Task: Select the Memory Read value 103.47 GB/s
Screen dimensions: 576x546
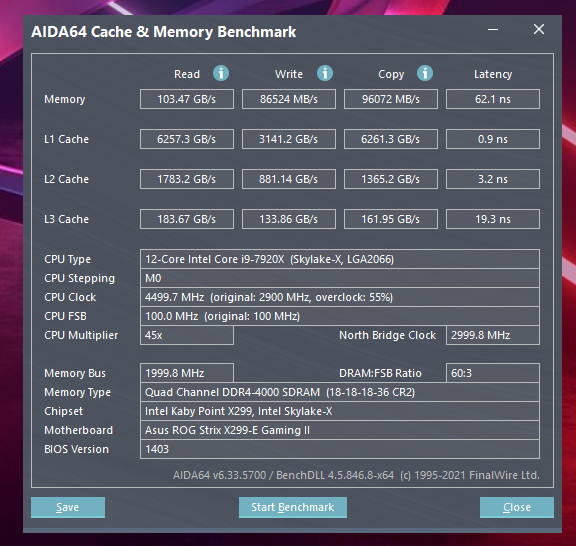Action: pyautogui.click(x=187, y=99)
